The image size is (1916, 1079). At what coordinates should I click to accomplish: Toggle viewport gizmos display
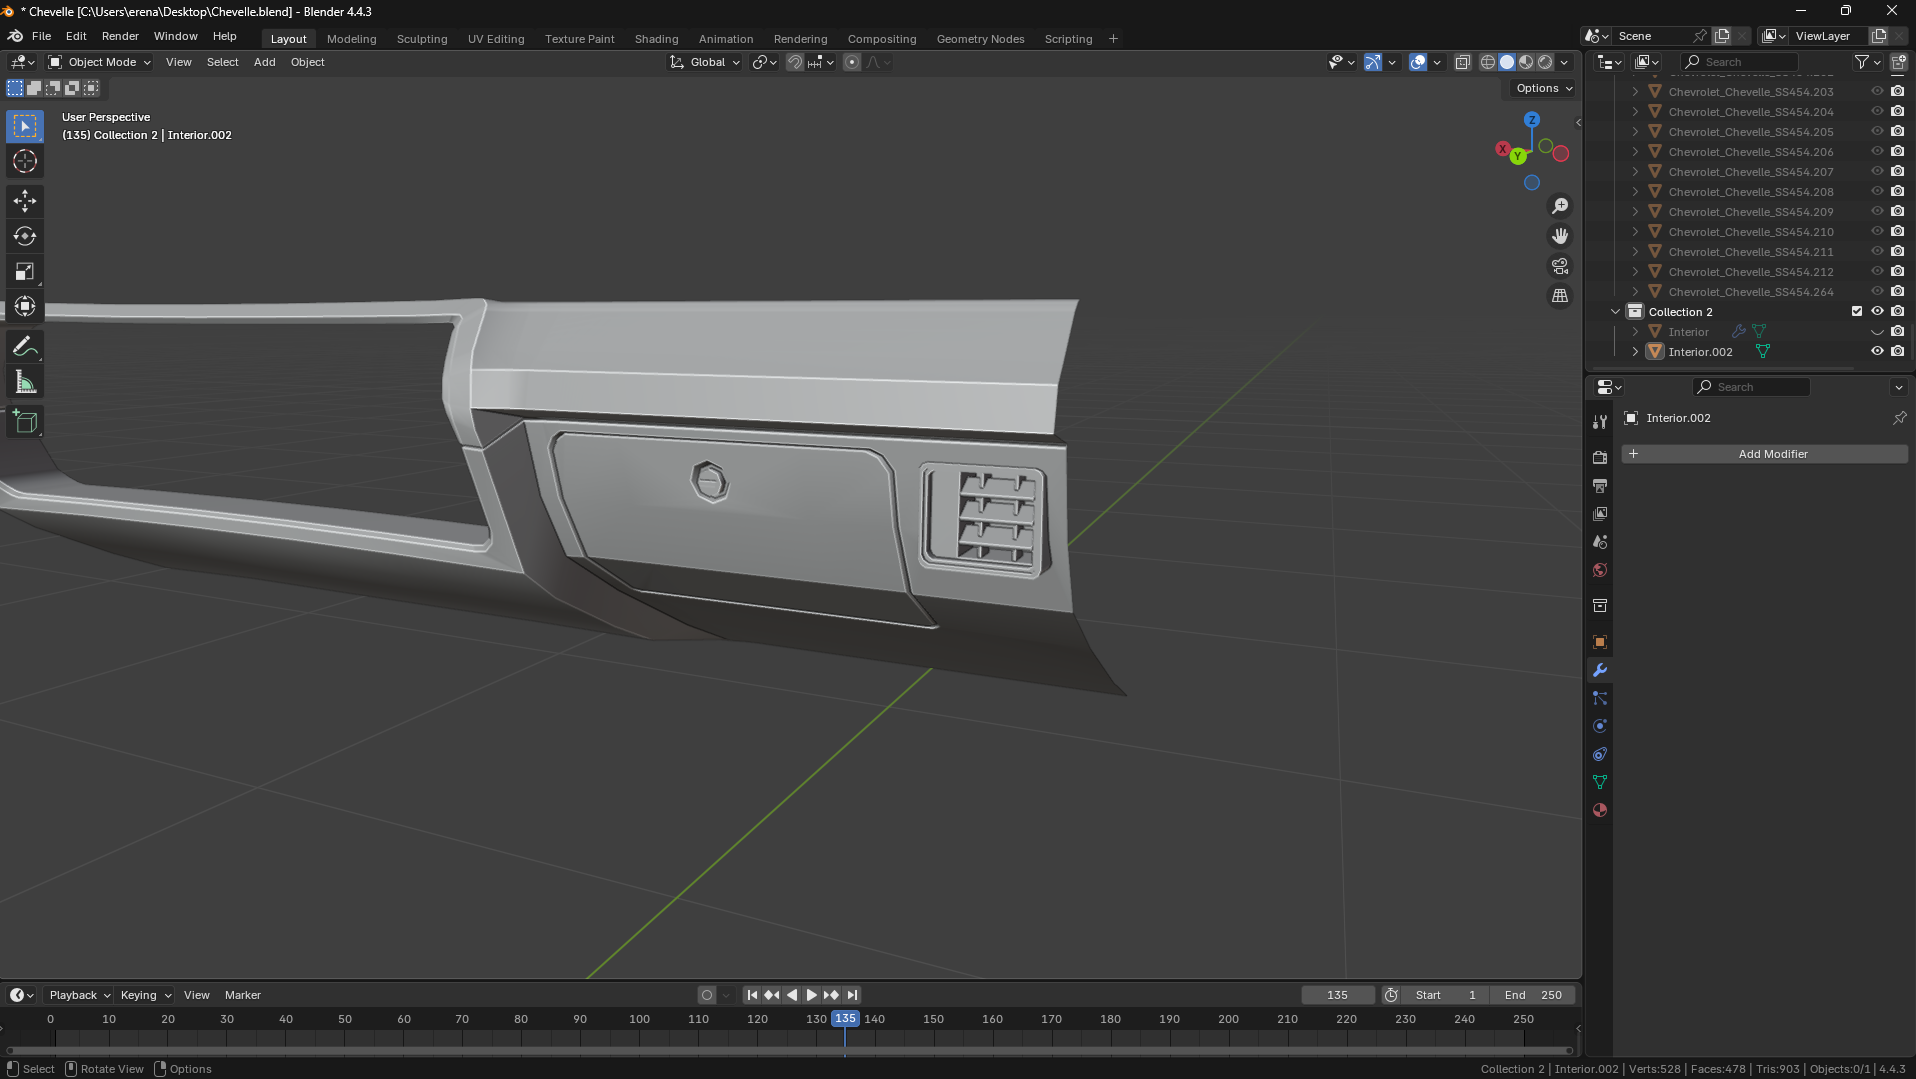click(1373, 62)
